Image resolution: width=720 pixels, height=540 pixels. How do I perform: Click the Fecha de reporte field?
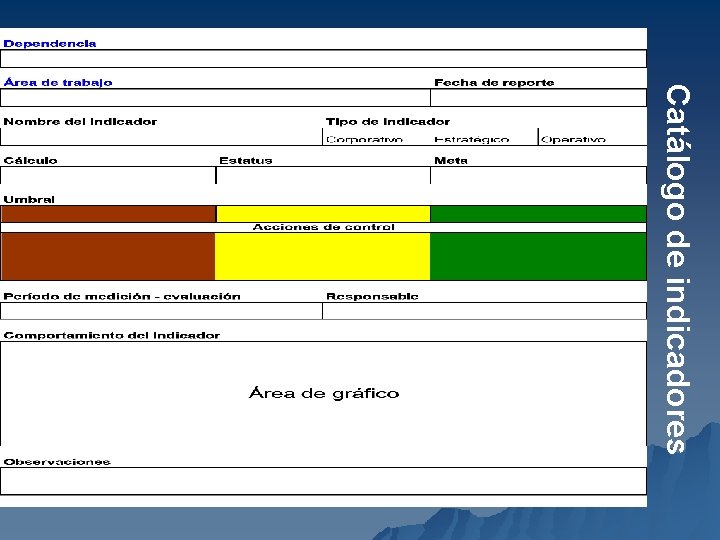pos(538,98)
